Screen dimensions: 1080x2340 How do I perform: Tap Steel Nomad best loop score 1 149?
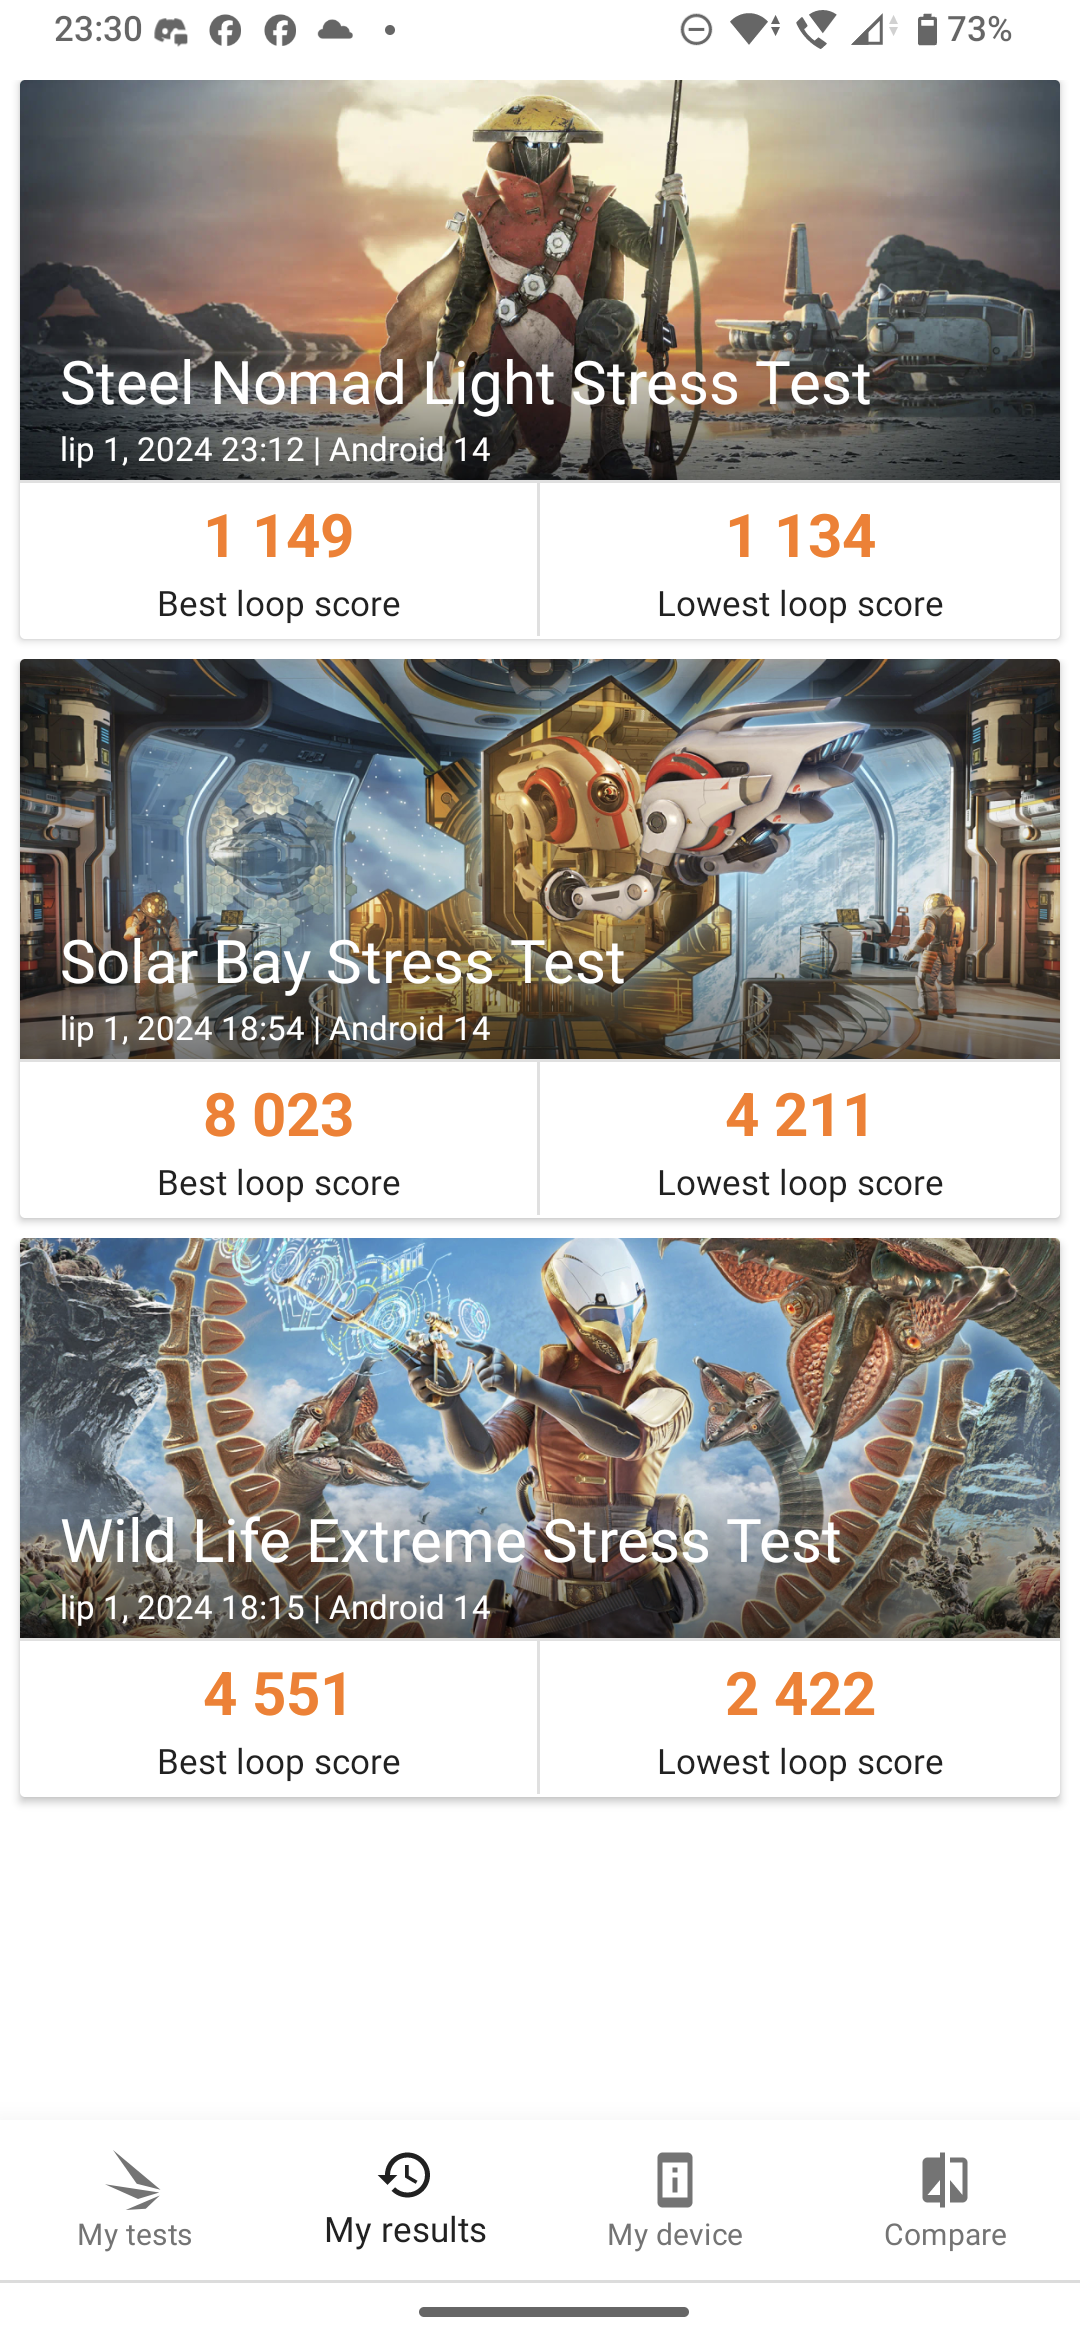[x=279, y=537]
